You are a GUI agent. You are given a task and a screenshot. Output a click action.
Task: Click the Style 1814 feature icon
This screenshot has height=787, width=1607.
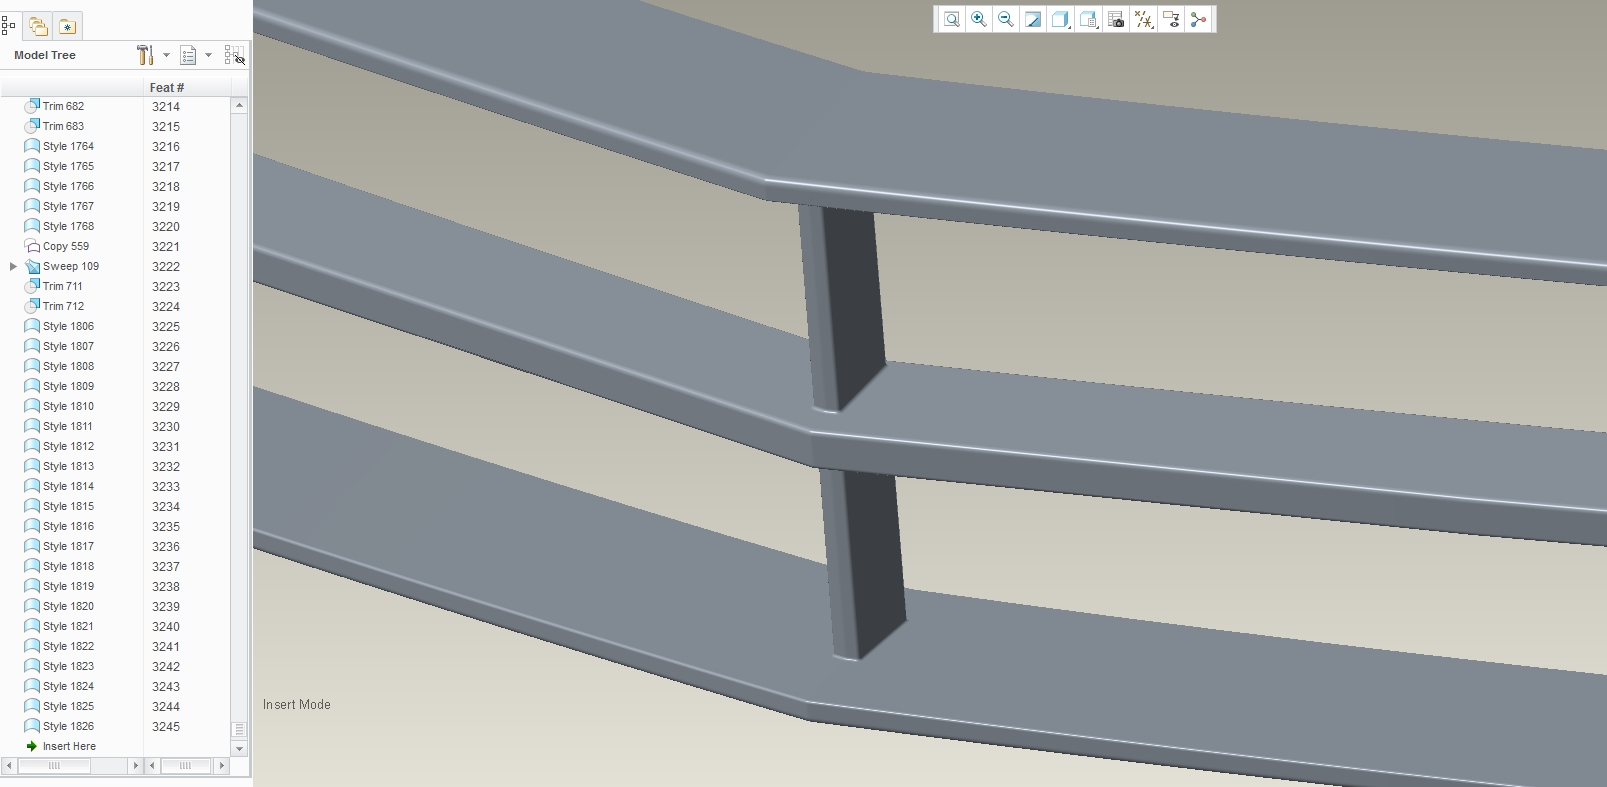click(x=32, y=486)
